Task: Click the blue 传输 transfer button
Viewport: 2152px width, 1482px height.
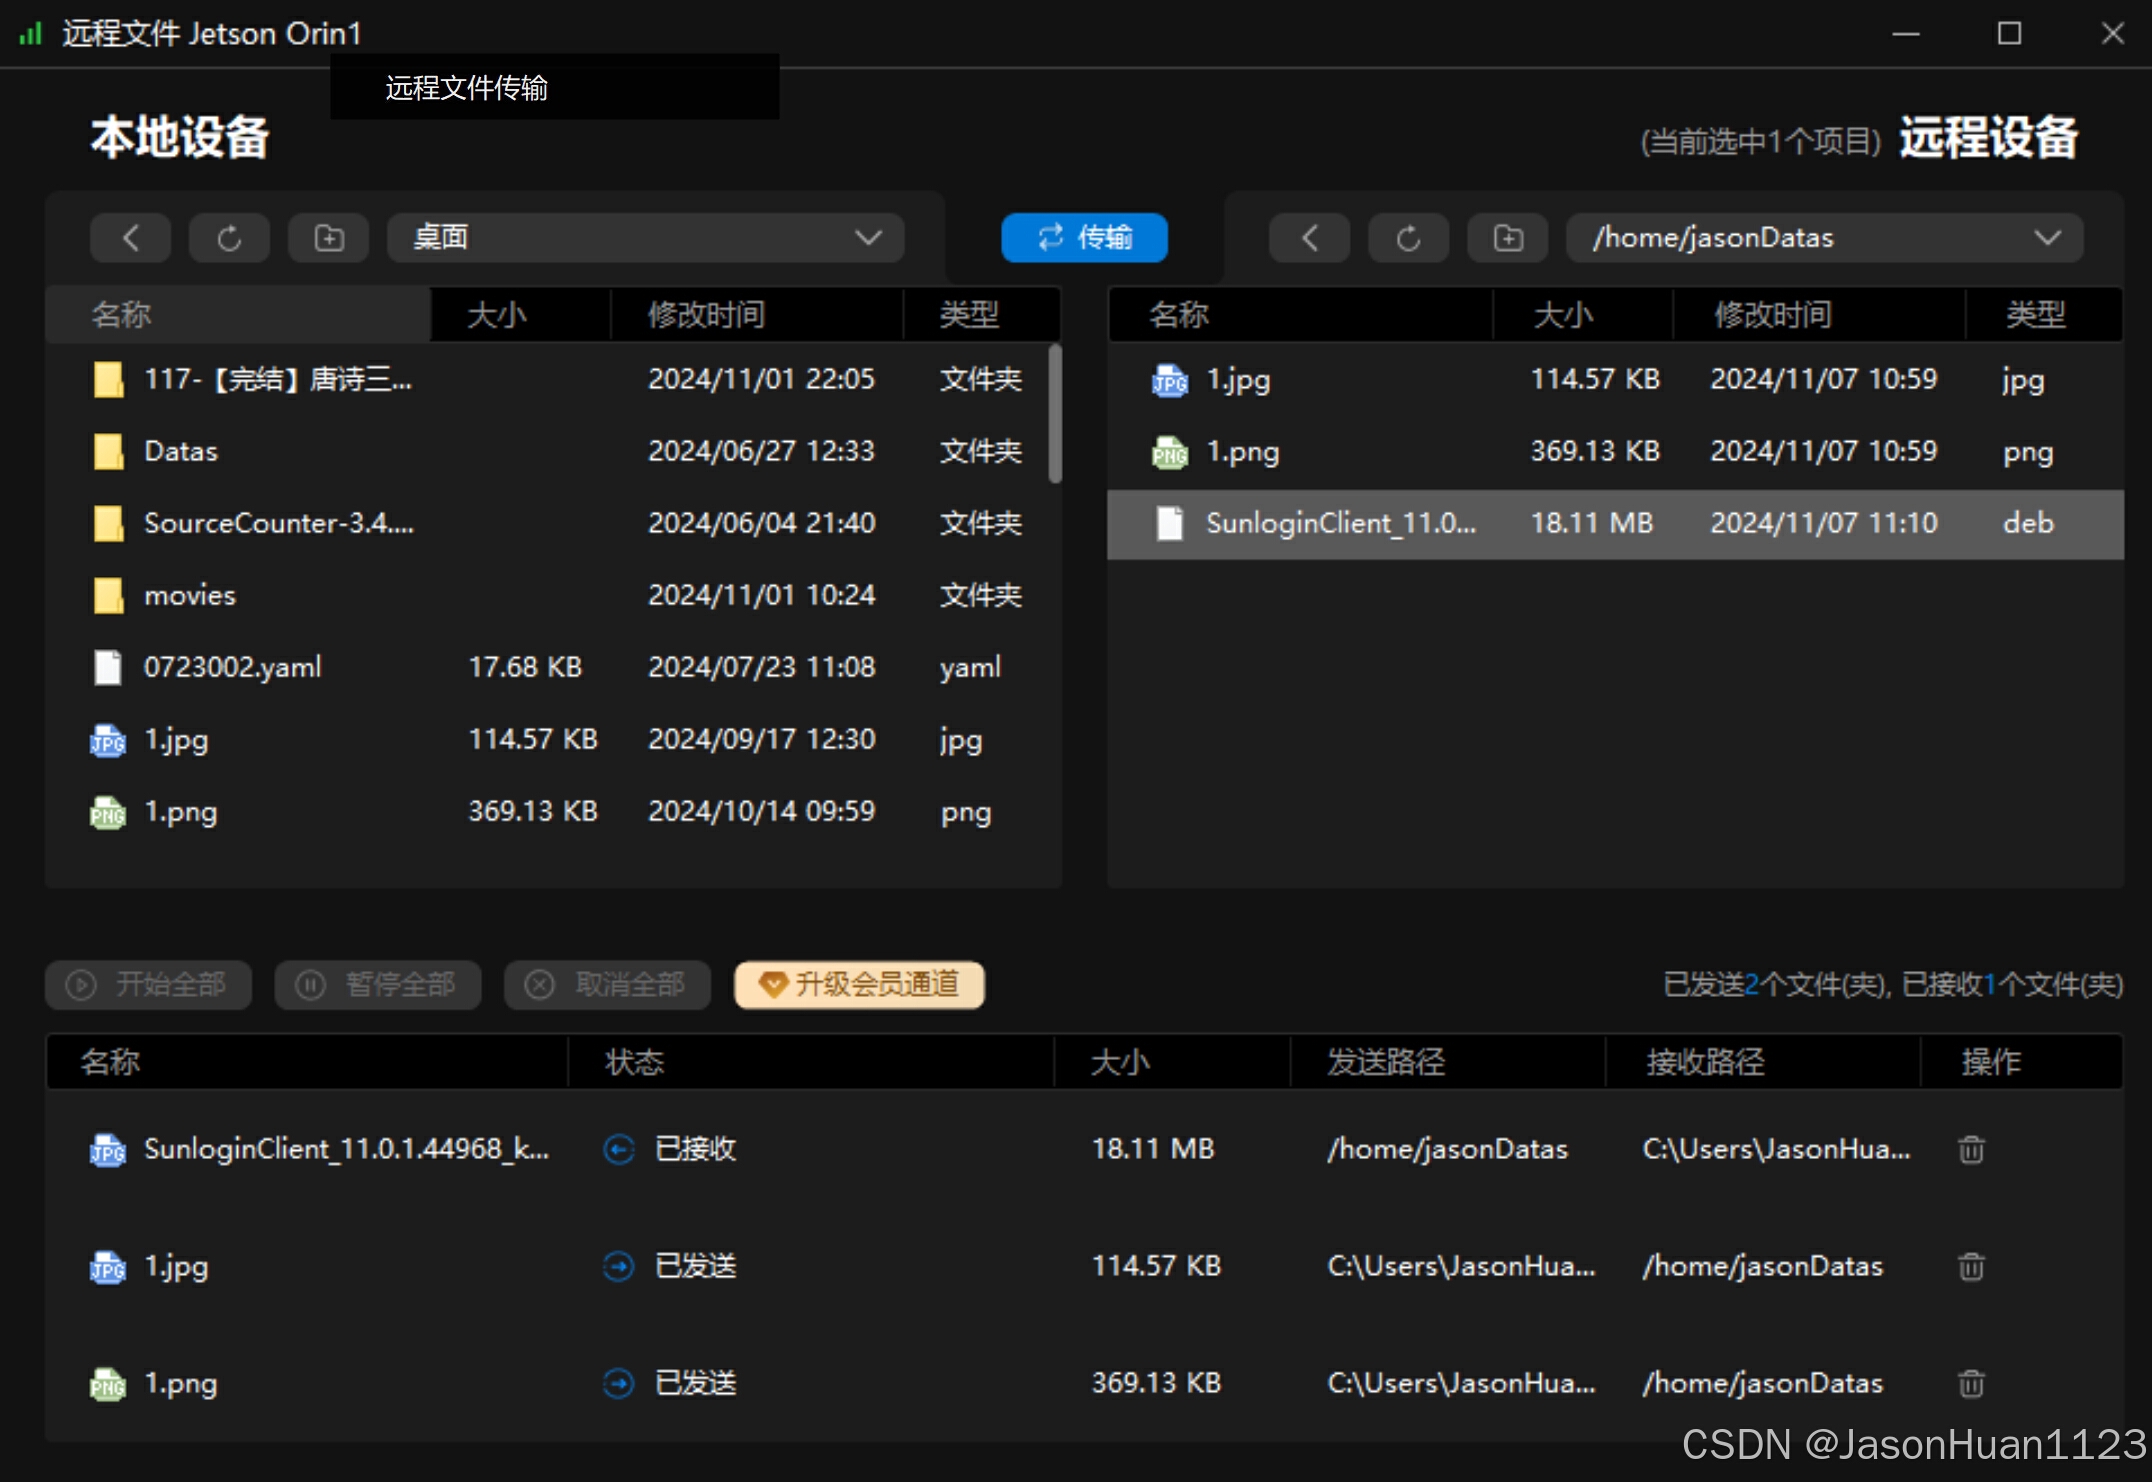Action: pyautogui.click(x=1084, y=238)
